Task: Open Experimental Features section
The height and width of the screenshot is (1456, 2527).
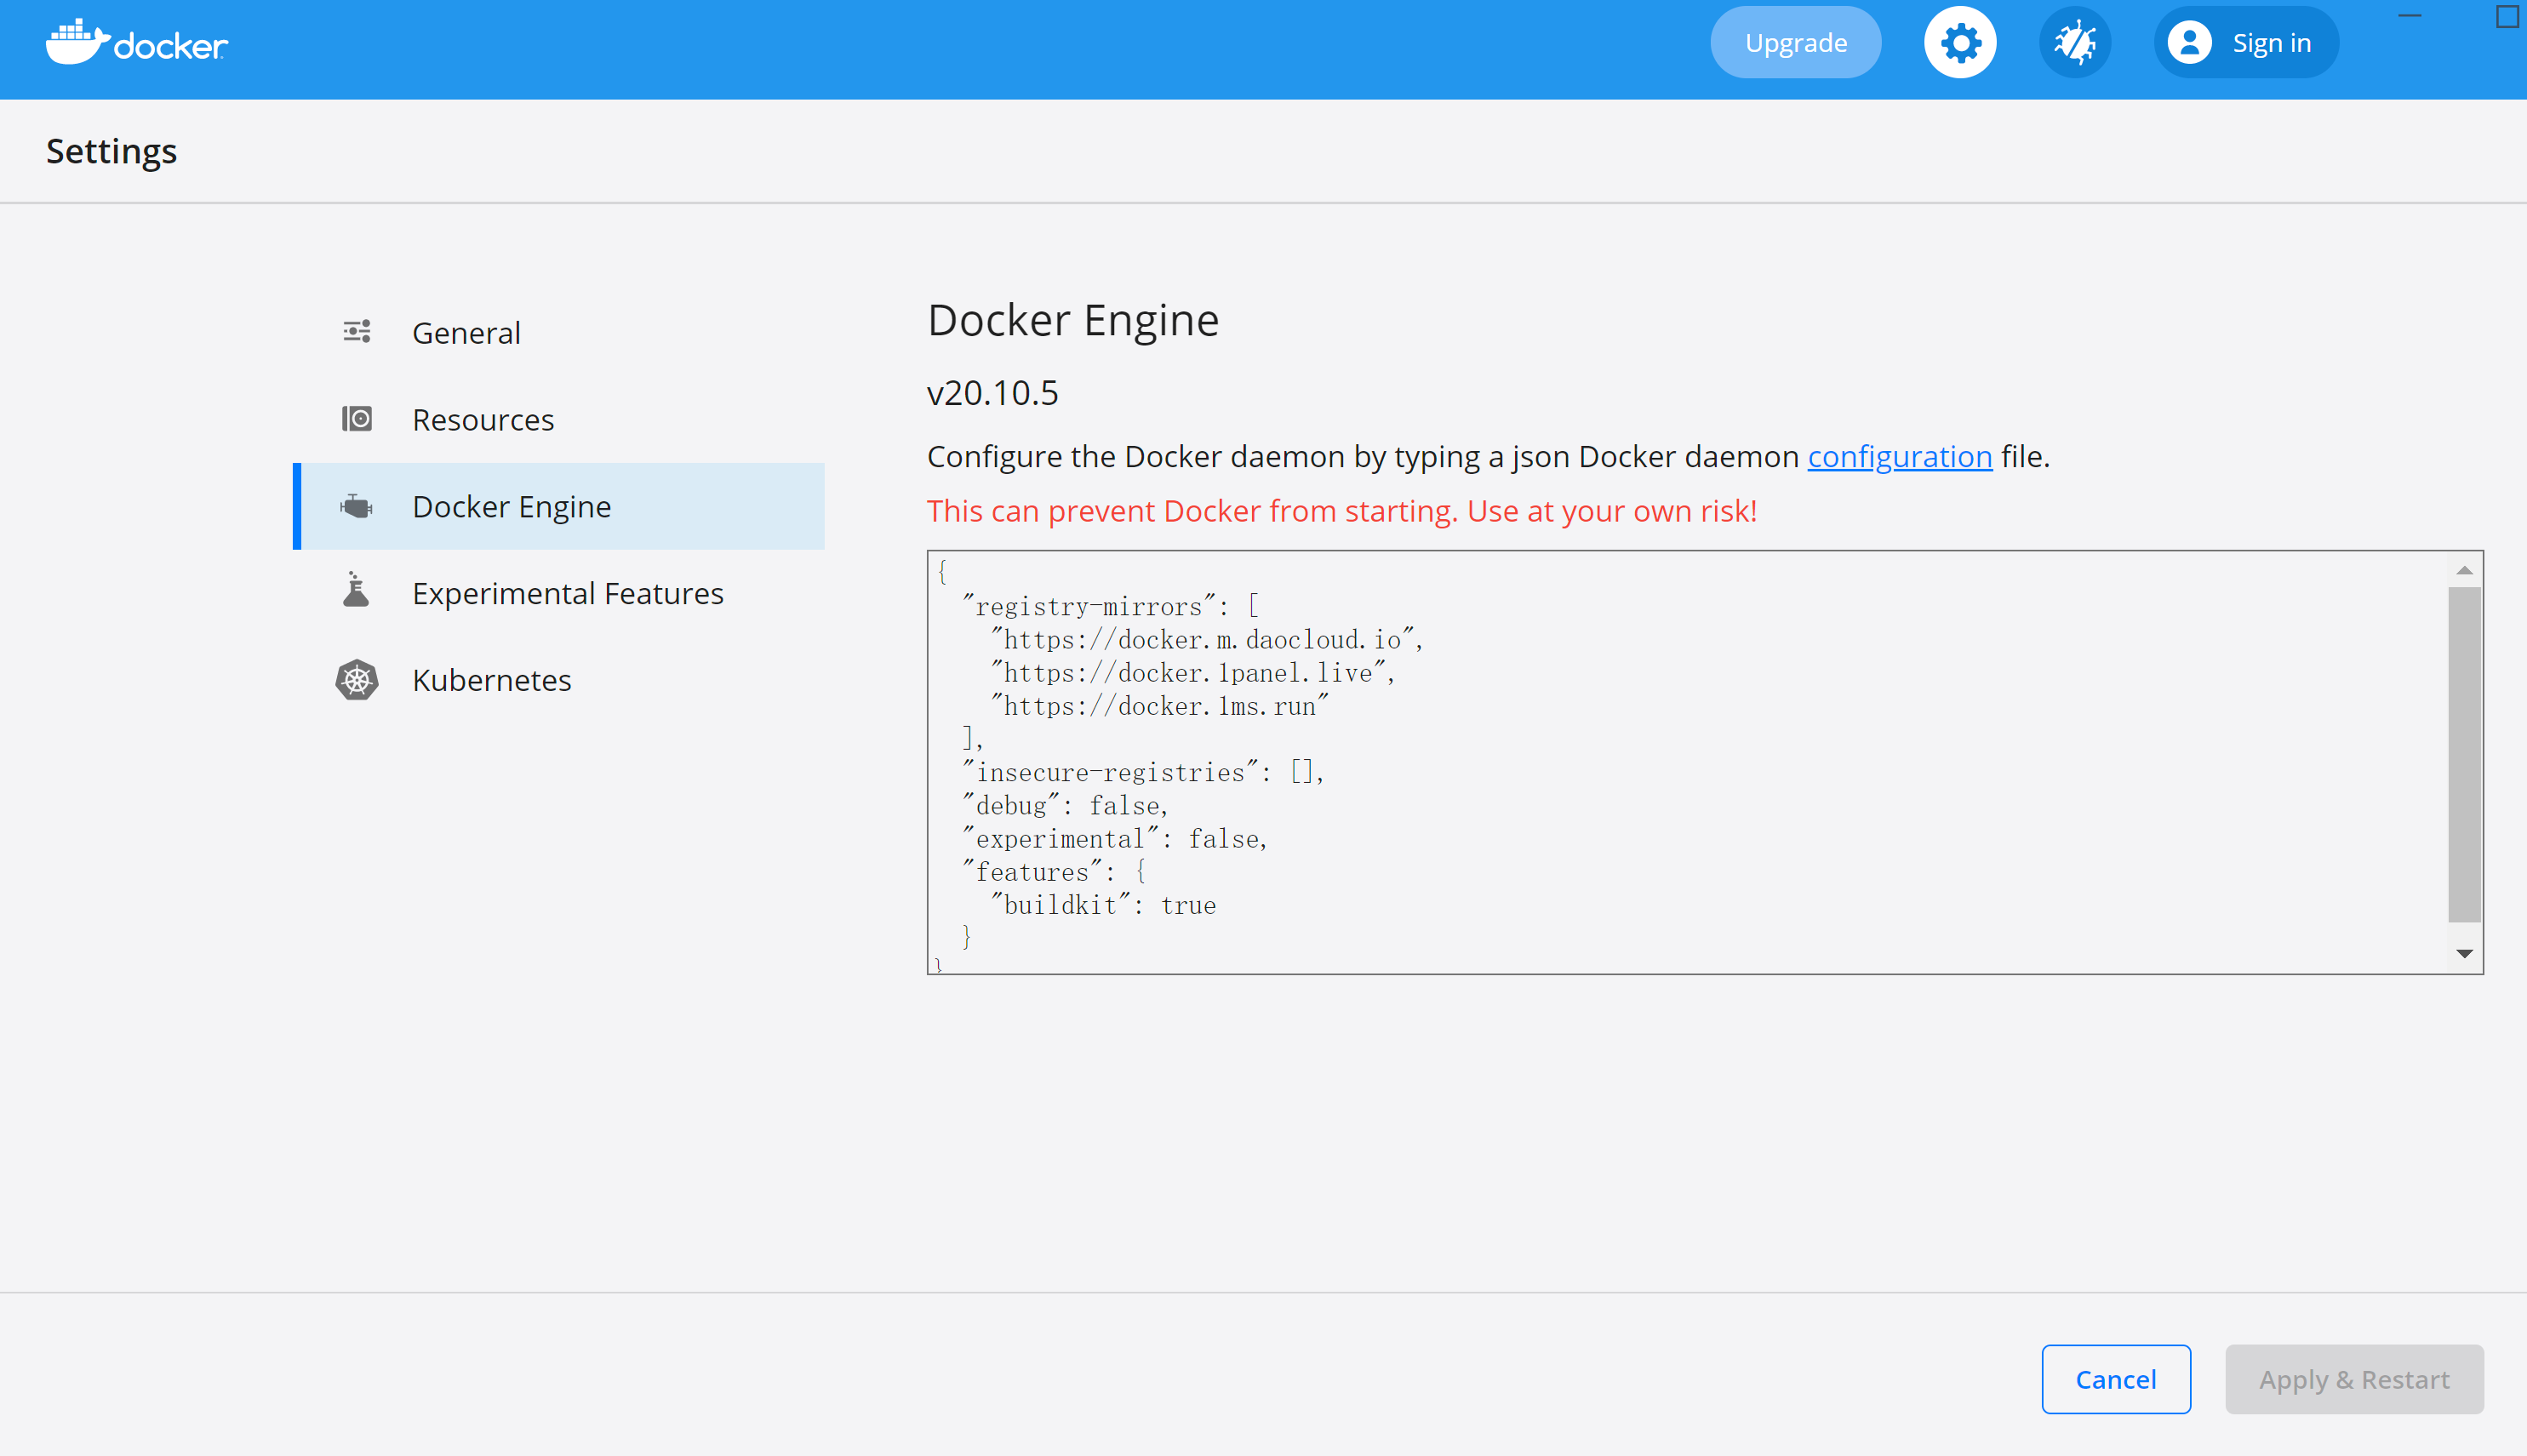Action: pos(559,593)
